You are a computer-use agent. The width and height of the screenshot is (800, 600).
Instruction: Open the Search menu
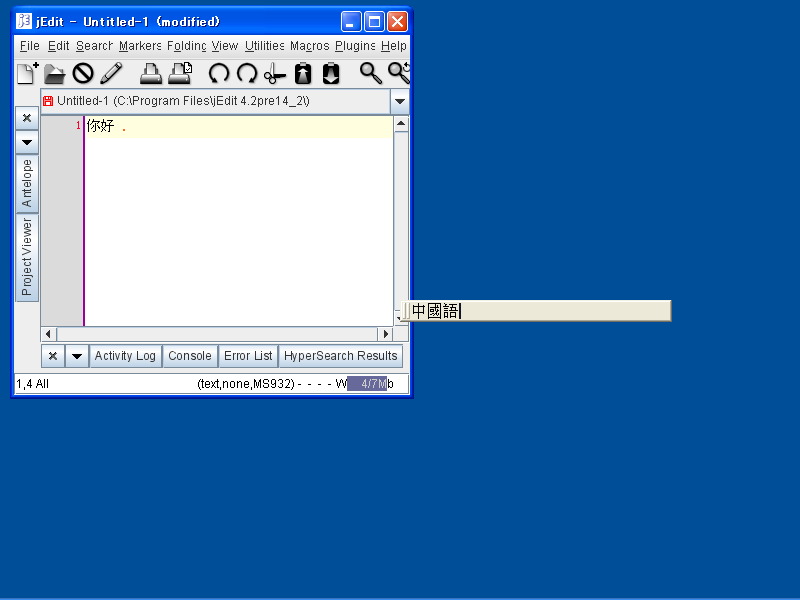[x=94, y=46]
